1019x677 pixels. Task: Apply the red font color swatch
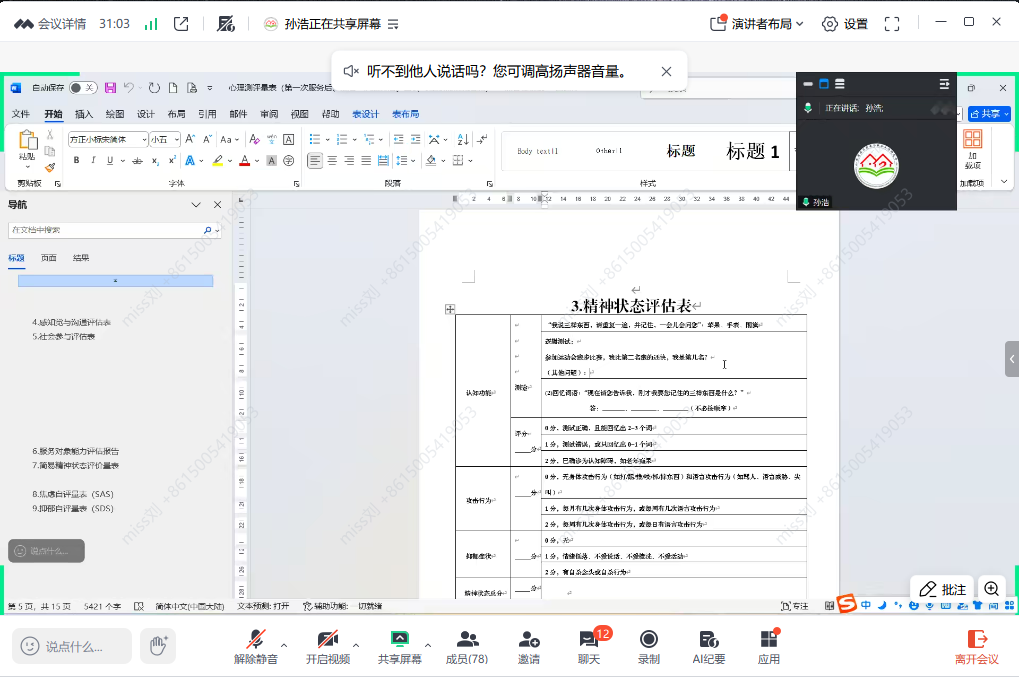244,161
